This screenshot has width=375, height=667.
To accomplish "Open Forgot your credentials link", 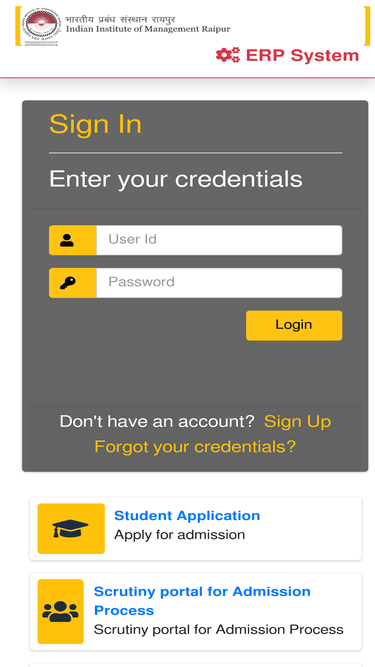I will (195, 447).
